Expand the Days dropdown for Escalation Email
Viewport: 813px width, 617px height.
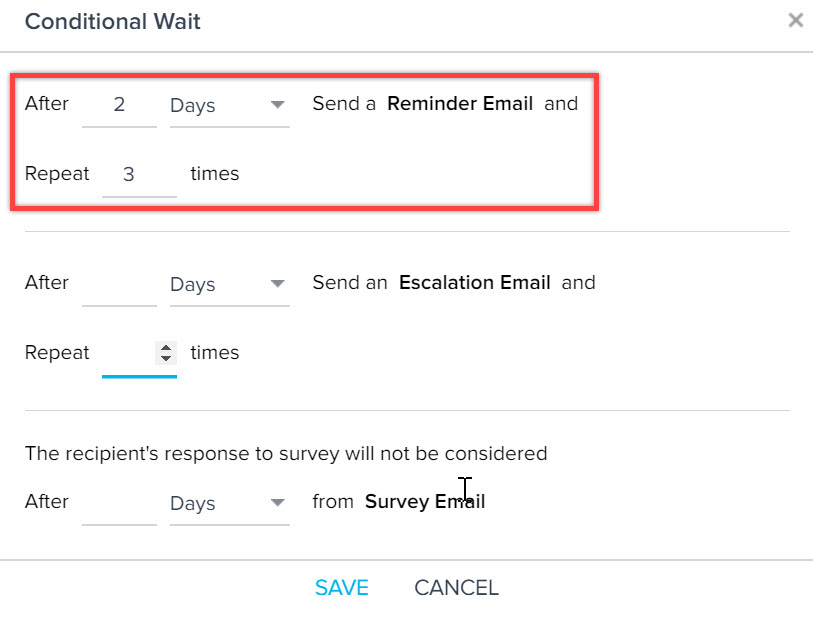click(229, 284)
